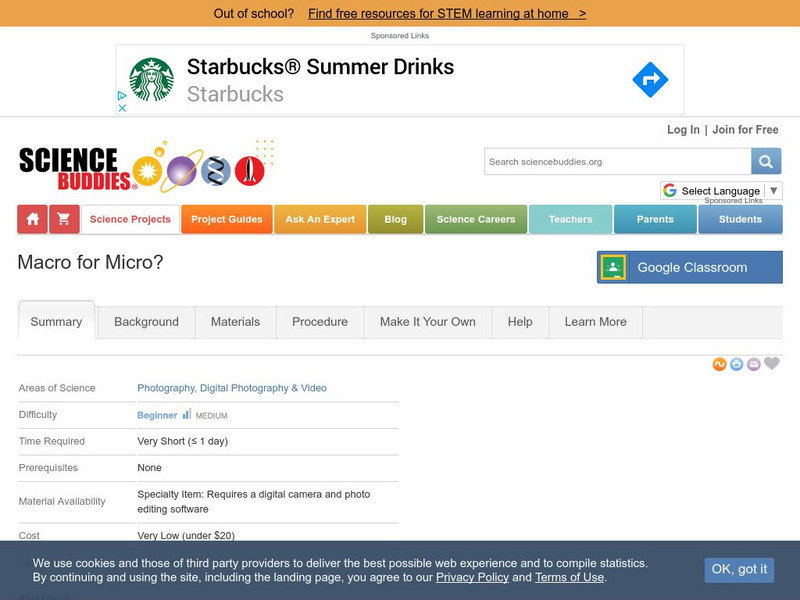Switch to the Make It Your Own tab
Image resolution: width=800 pixels, height=600 pixels.
428,322
